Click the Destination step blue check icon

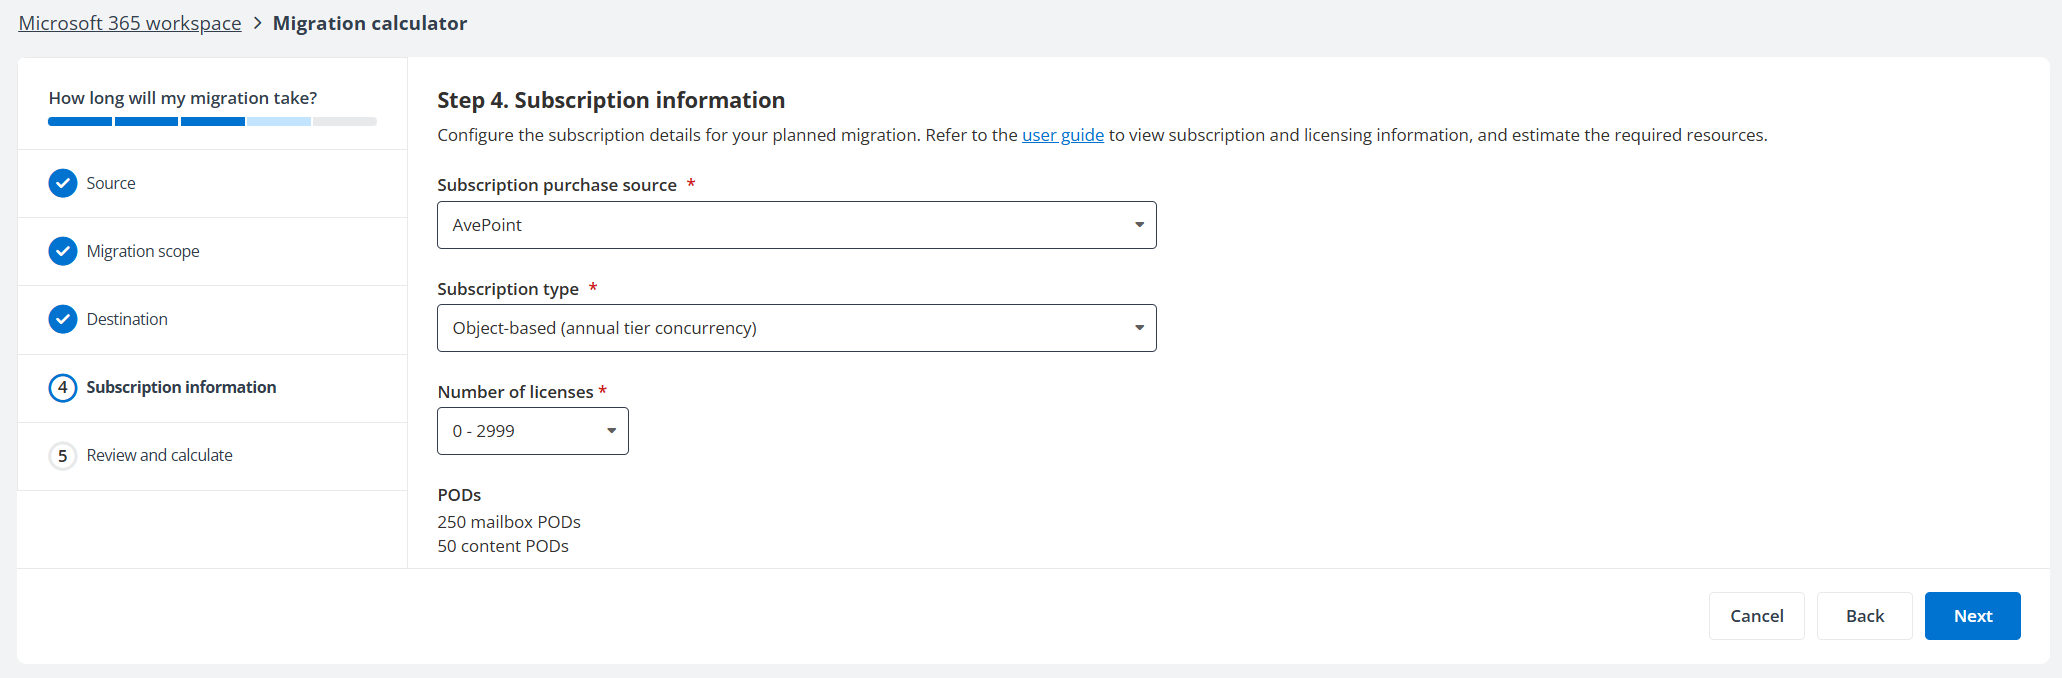pyautogui.click(x=62, y=319)
